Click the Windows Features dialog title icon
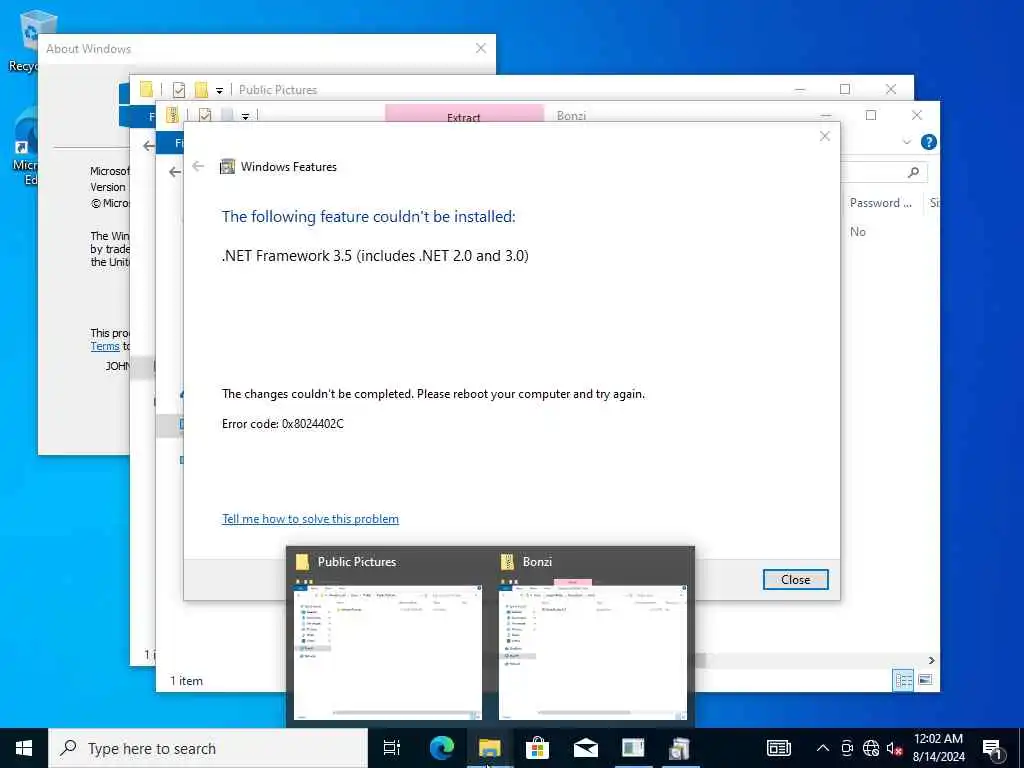The width and height of the screenshot is (1024, 768). tap(227, 167)
